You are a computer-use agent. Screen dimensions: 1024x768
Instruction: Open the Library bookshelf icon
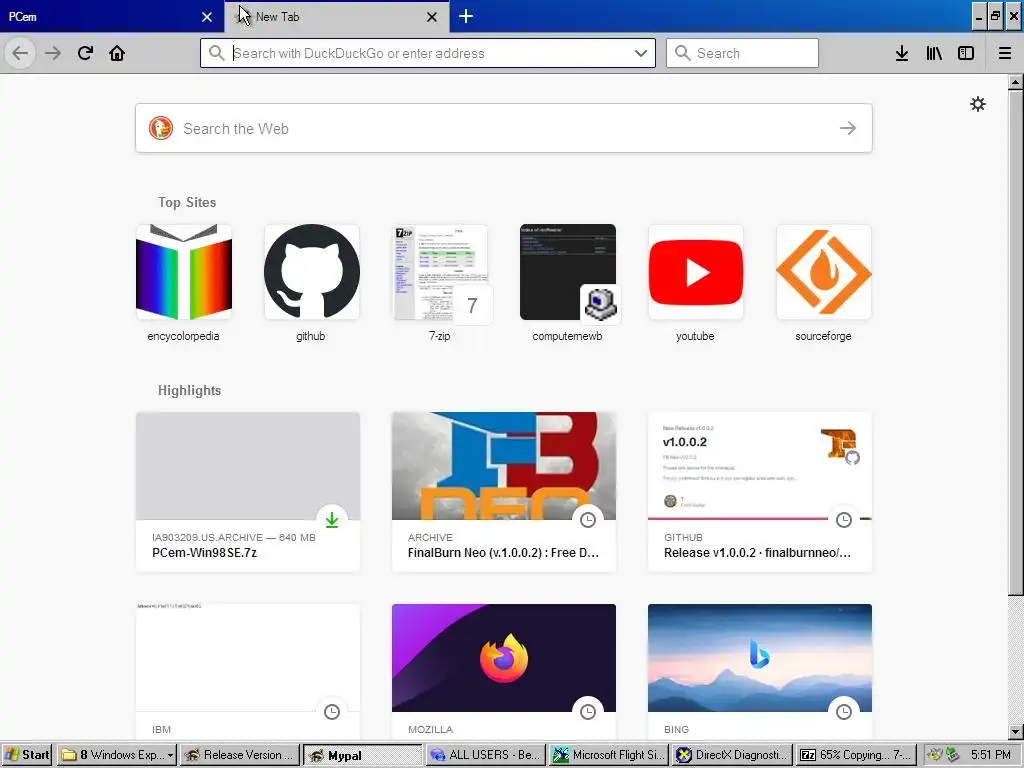coord(934,53)
